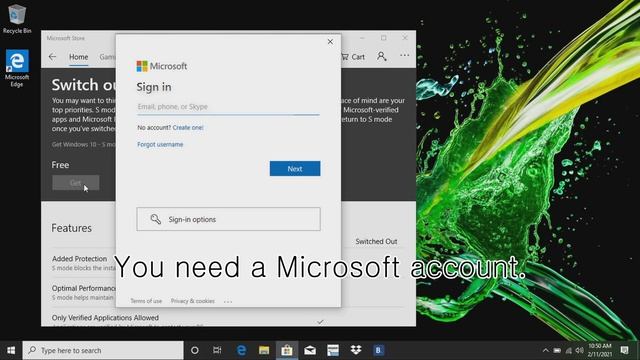Launch Edge from the taskbar
This screenshot has height=360, width=640.
241,350
